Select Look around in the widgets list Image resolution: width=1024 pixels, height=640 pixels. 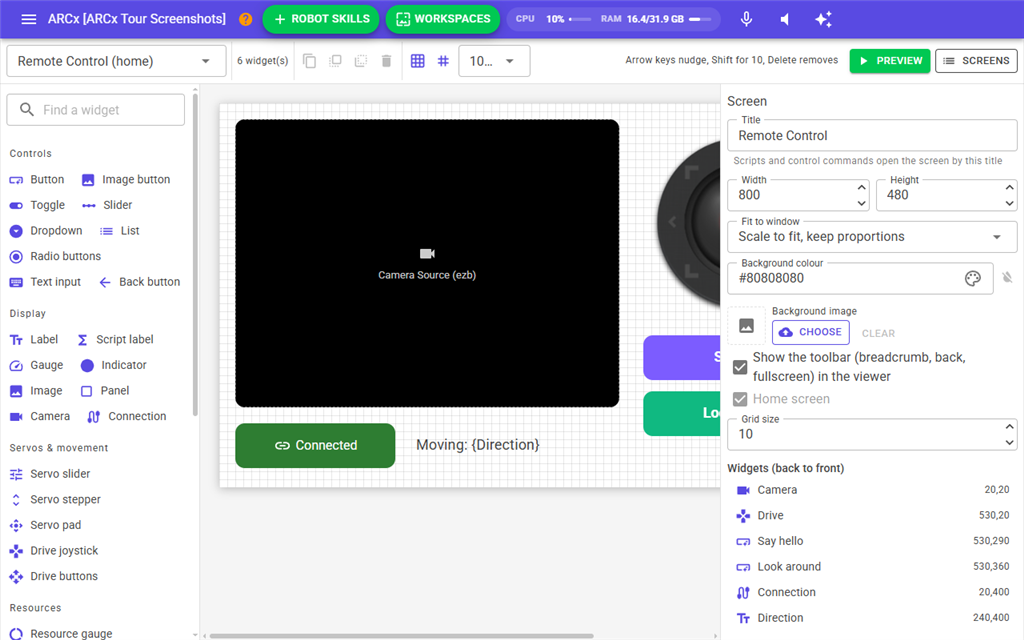click(x=872, y=567)
